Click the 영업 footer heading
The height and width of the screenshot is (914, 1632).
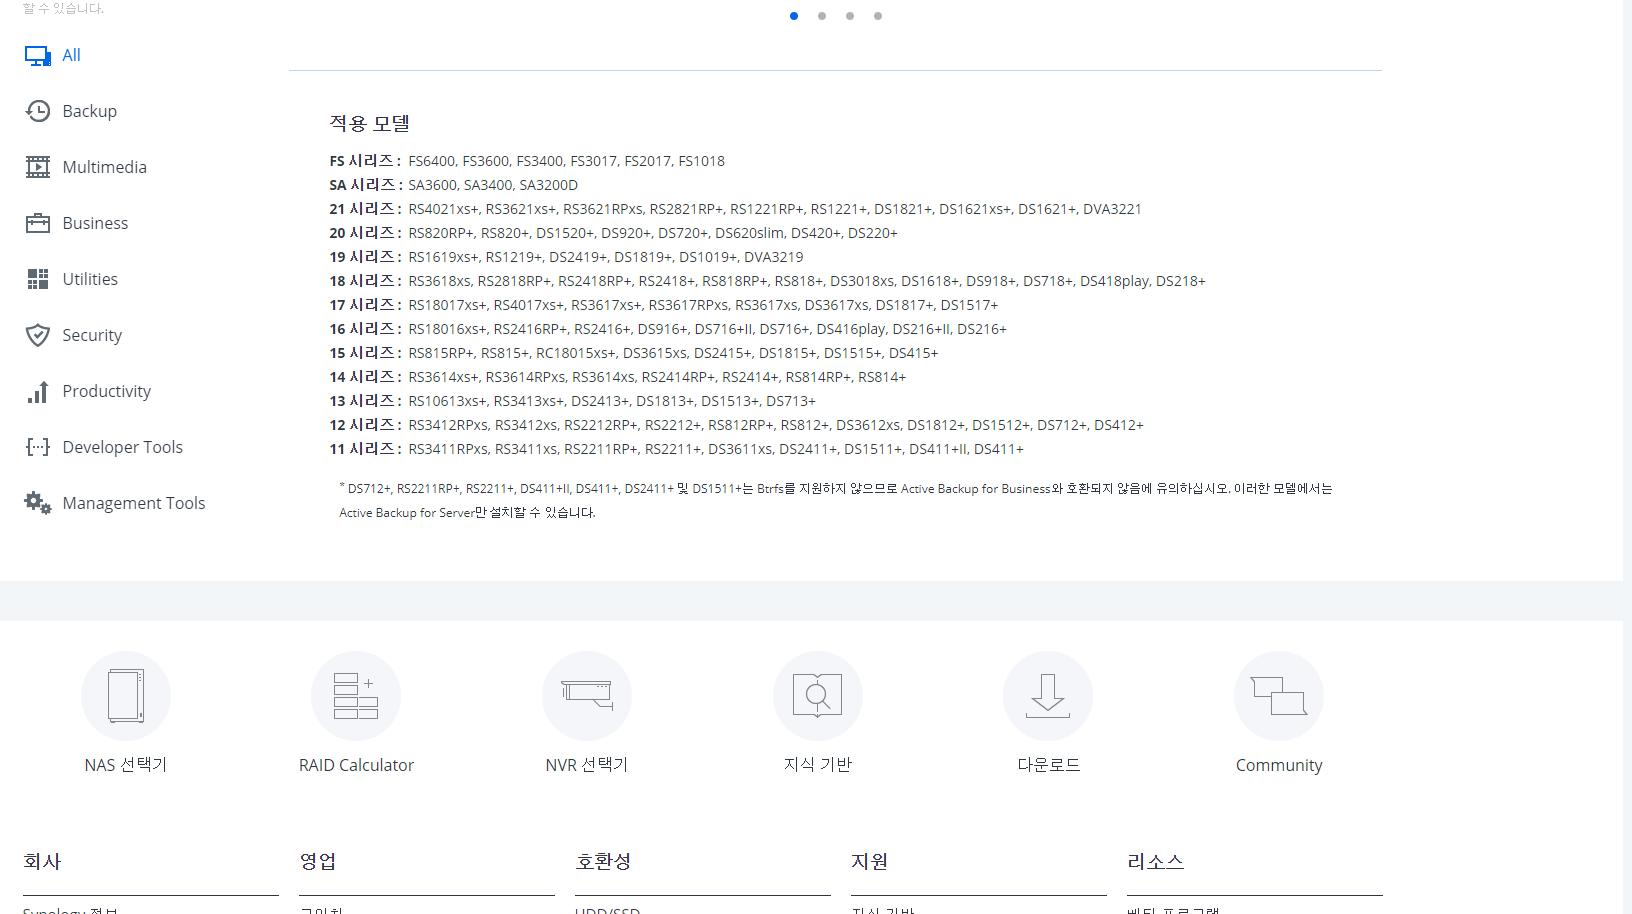coord(318,861)
